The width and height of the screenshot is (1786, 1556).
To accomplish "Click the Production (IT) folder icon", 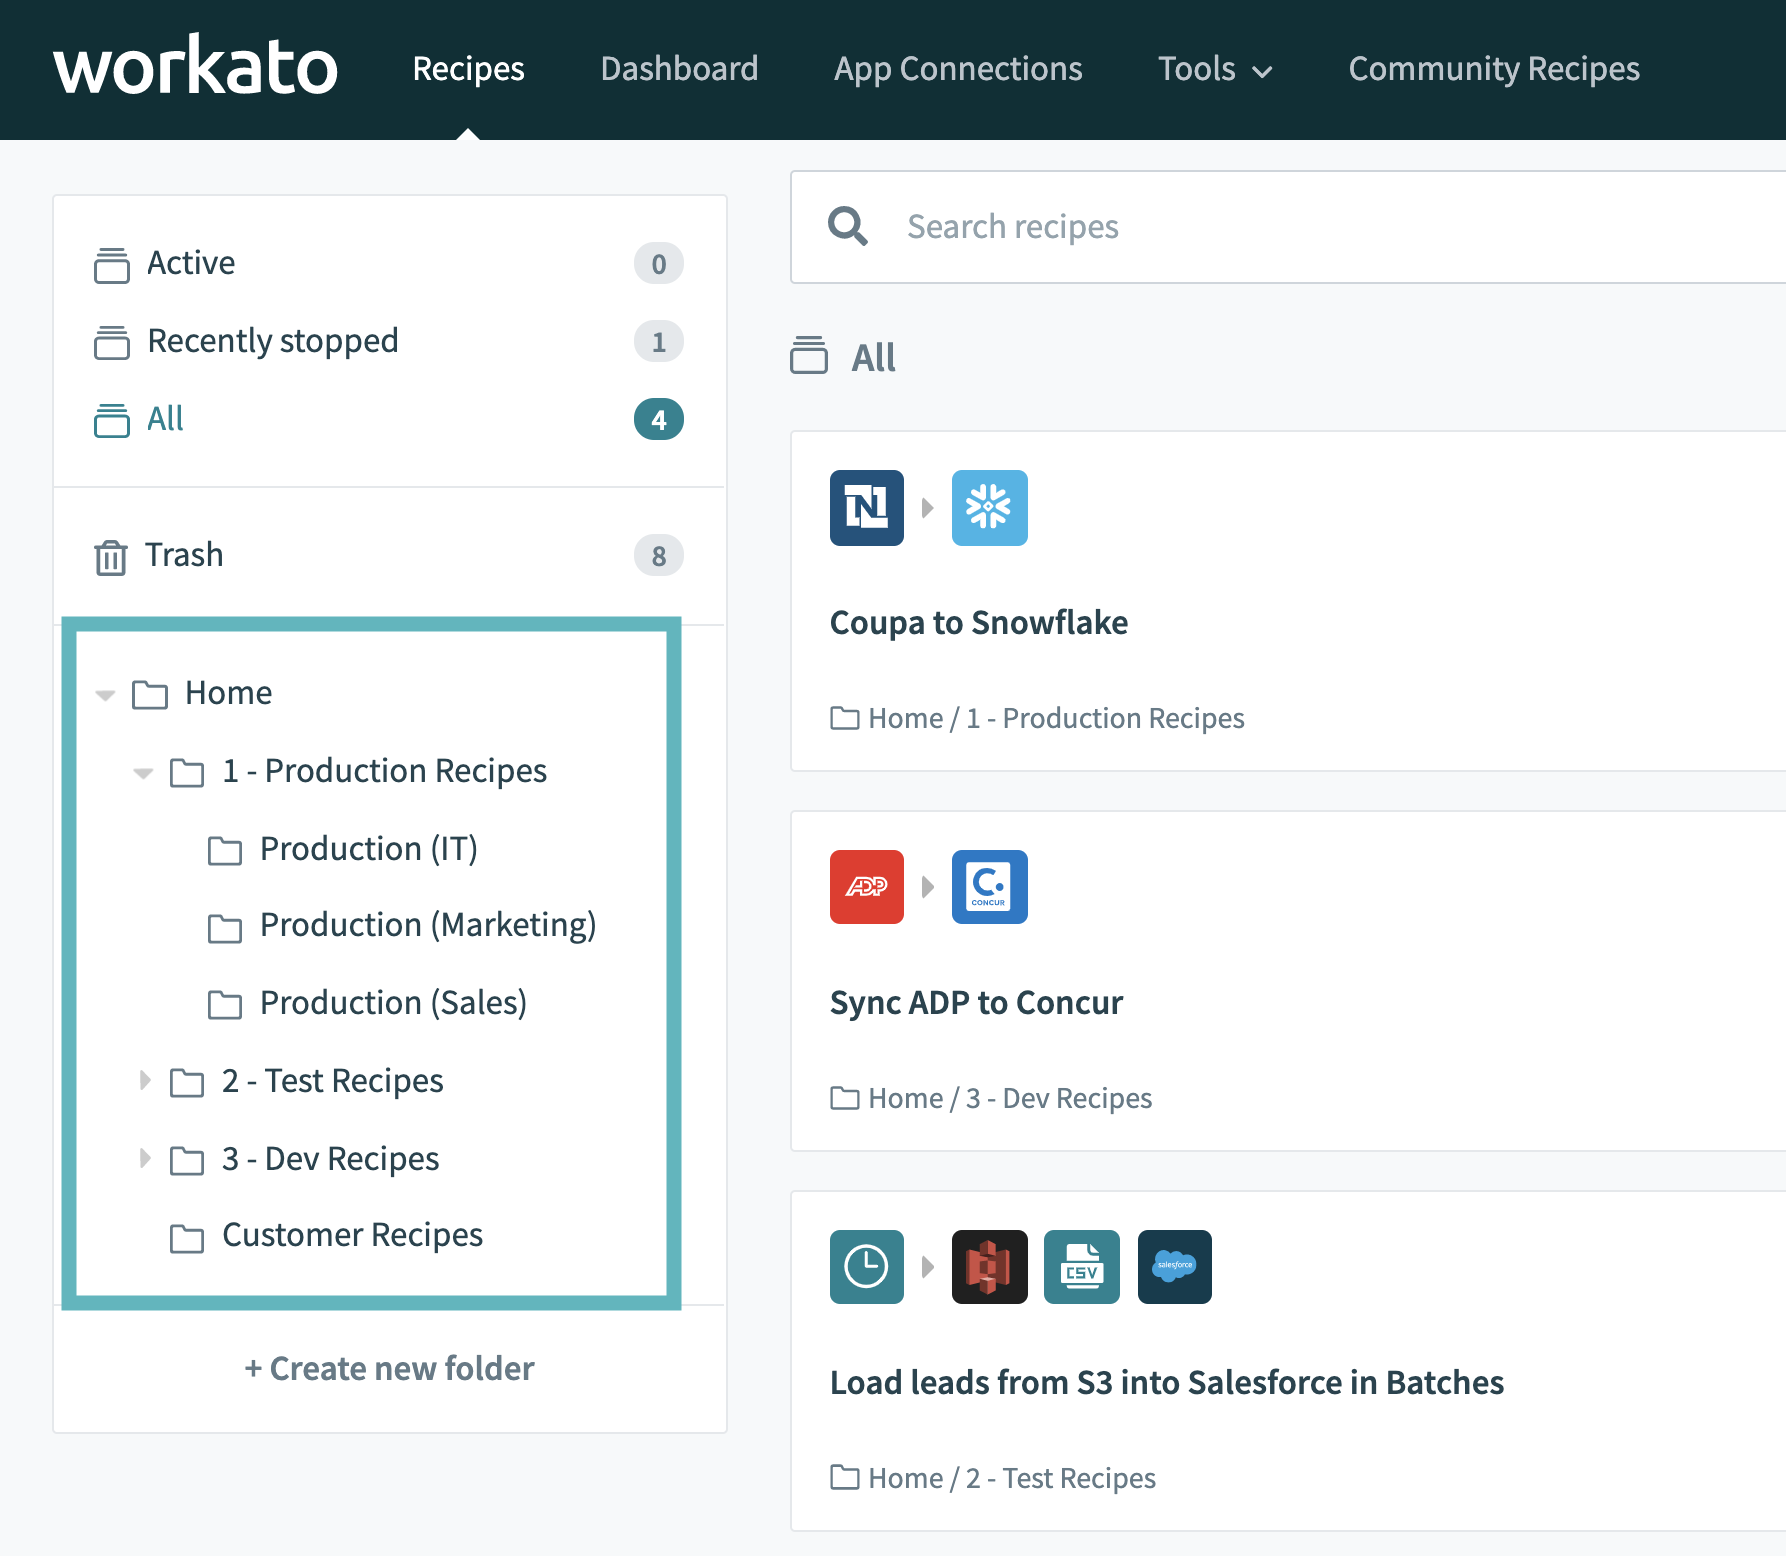I will tap(225, 851).
